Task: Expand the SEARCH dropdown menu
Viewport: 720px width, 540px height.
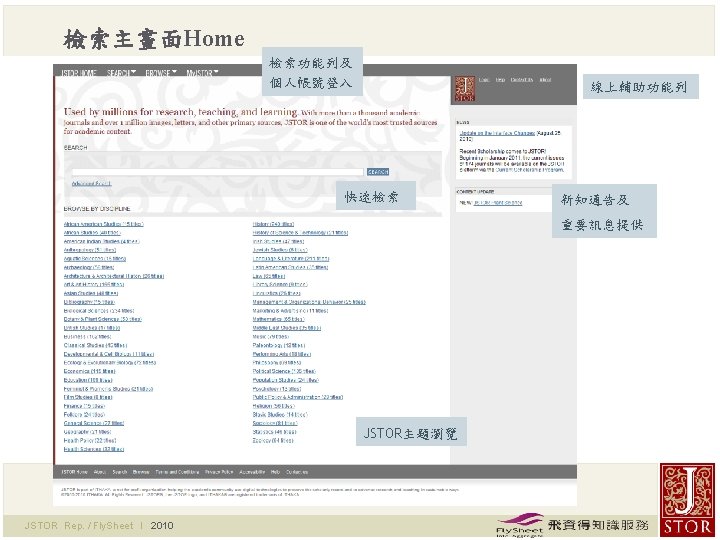Action: click(x=121, y=73)
